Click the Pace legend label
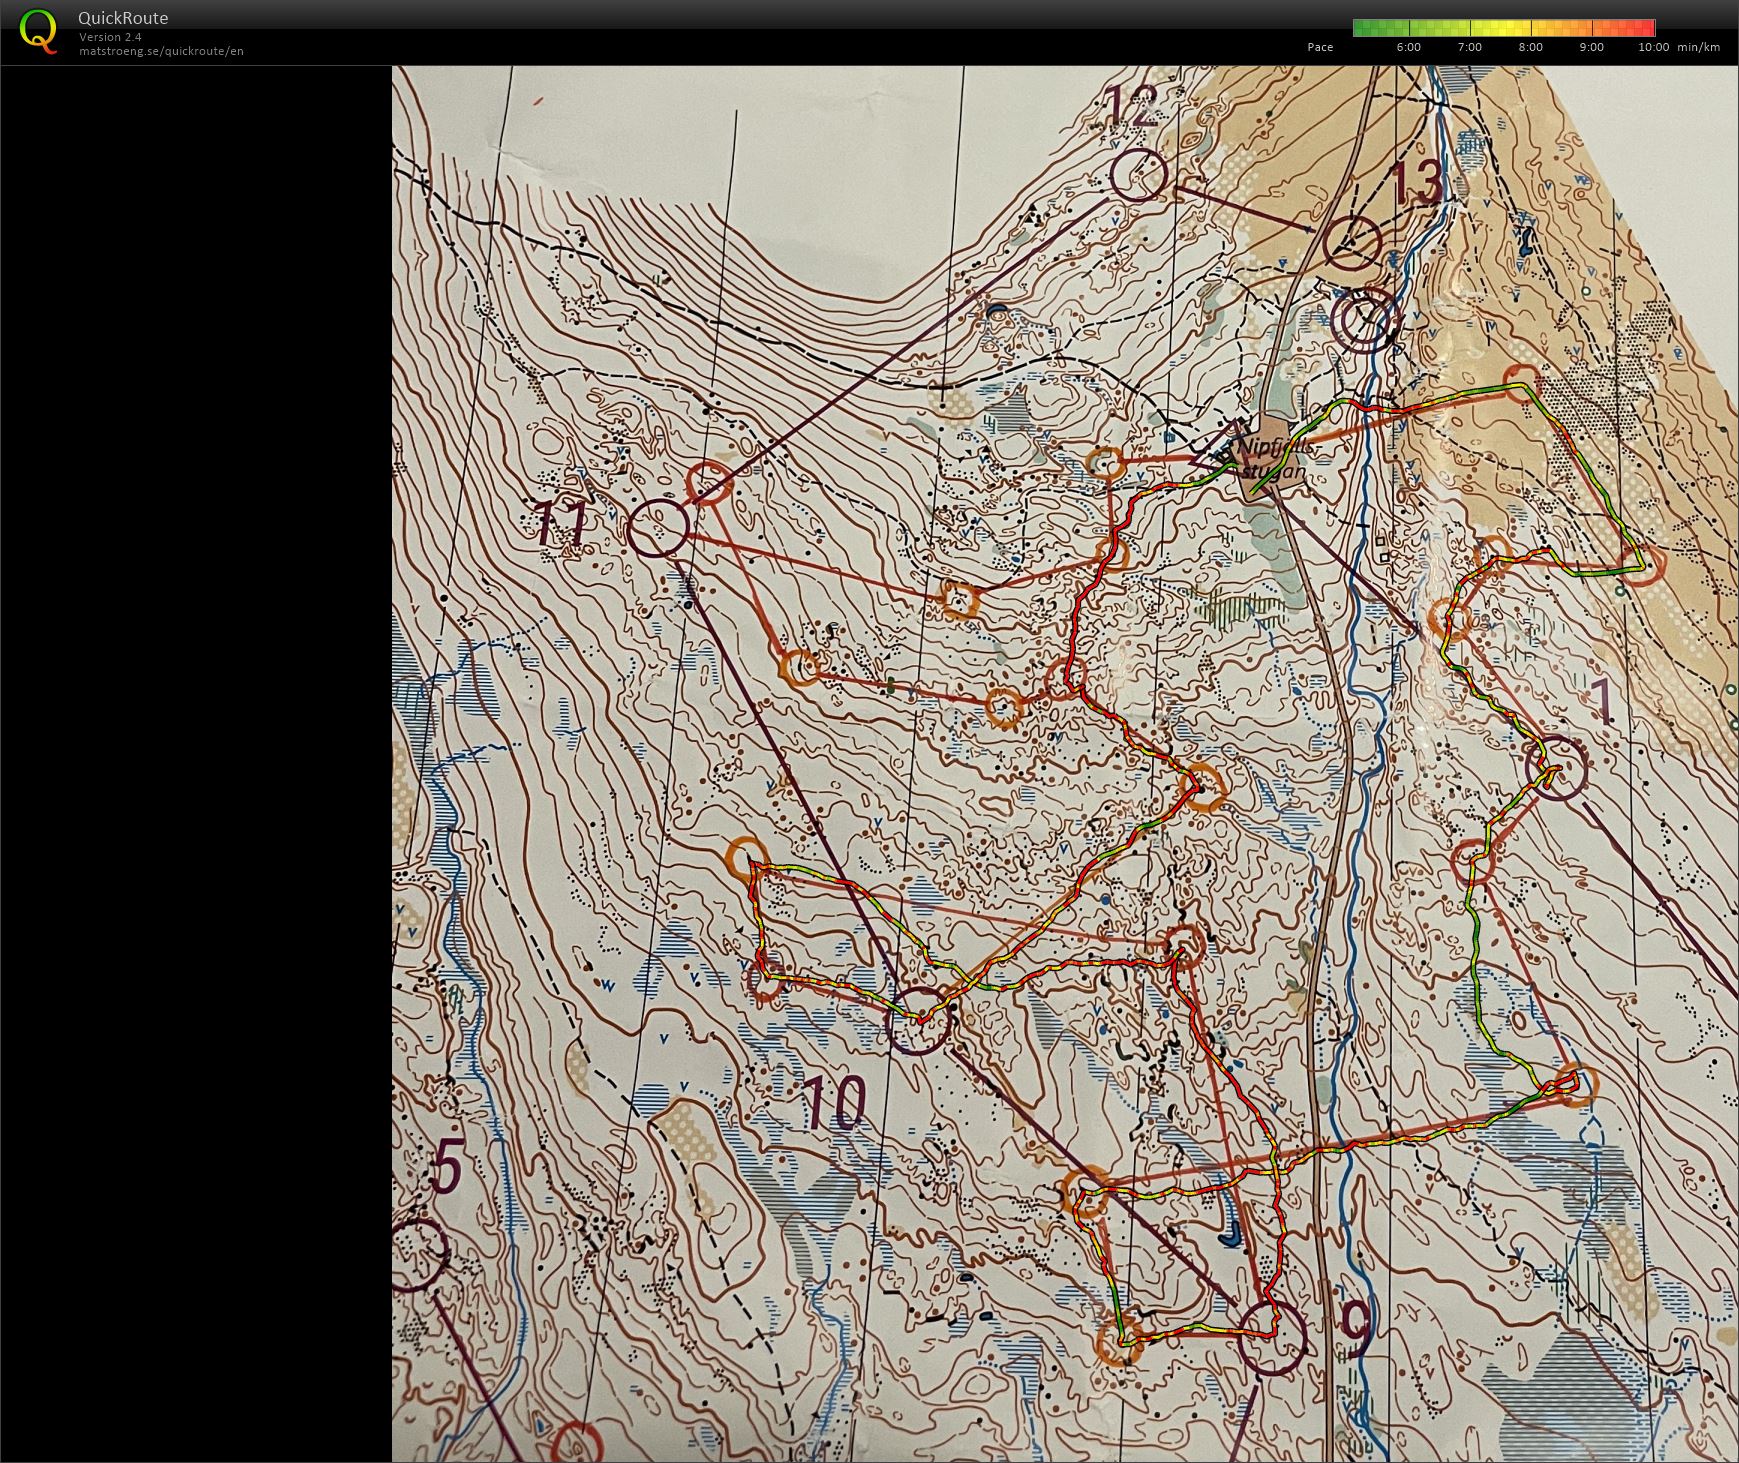 pos(1320,47)
